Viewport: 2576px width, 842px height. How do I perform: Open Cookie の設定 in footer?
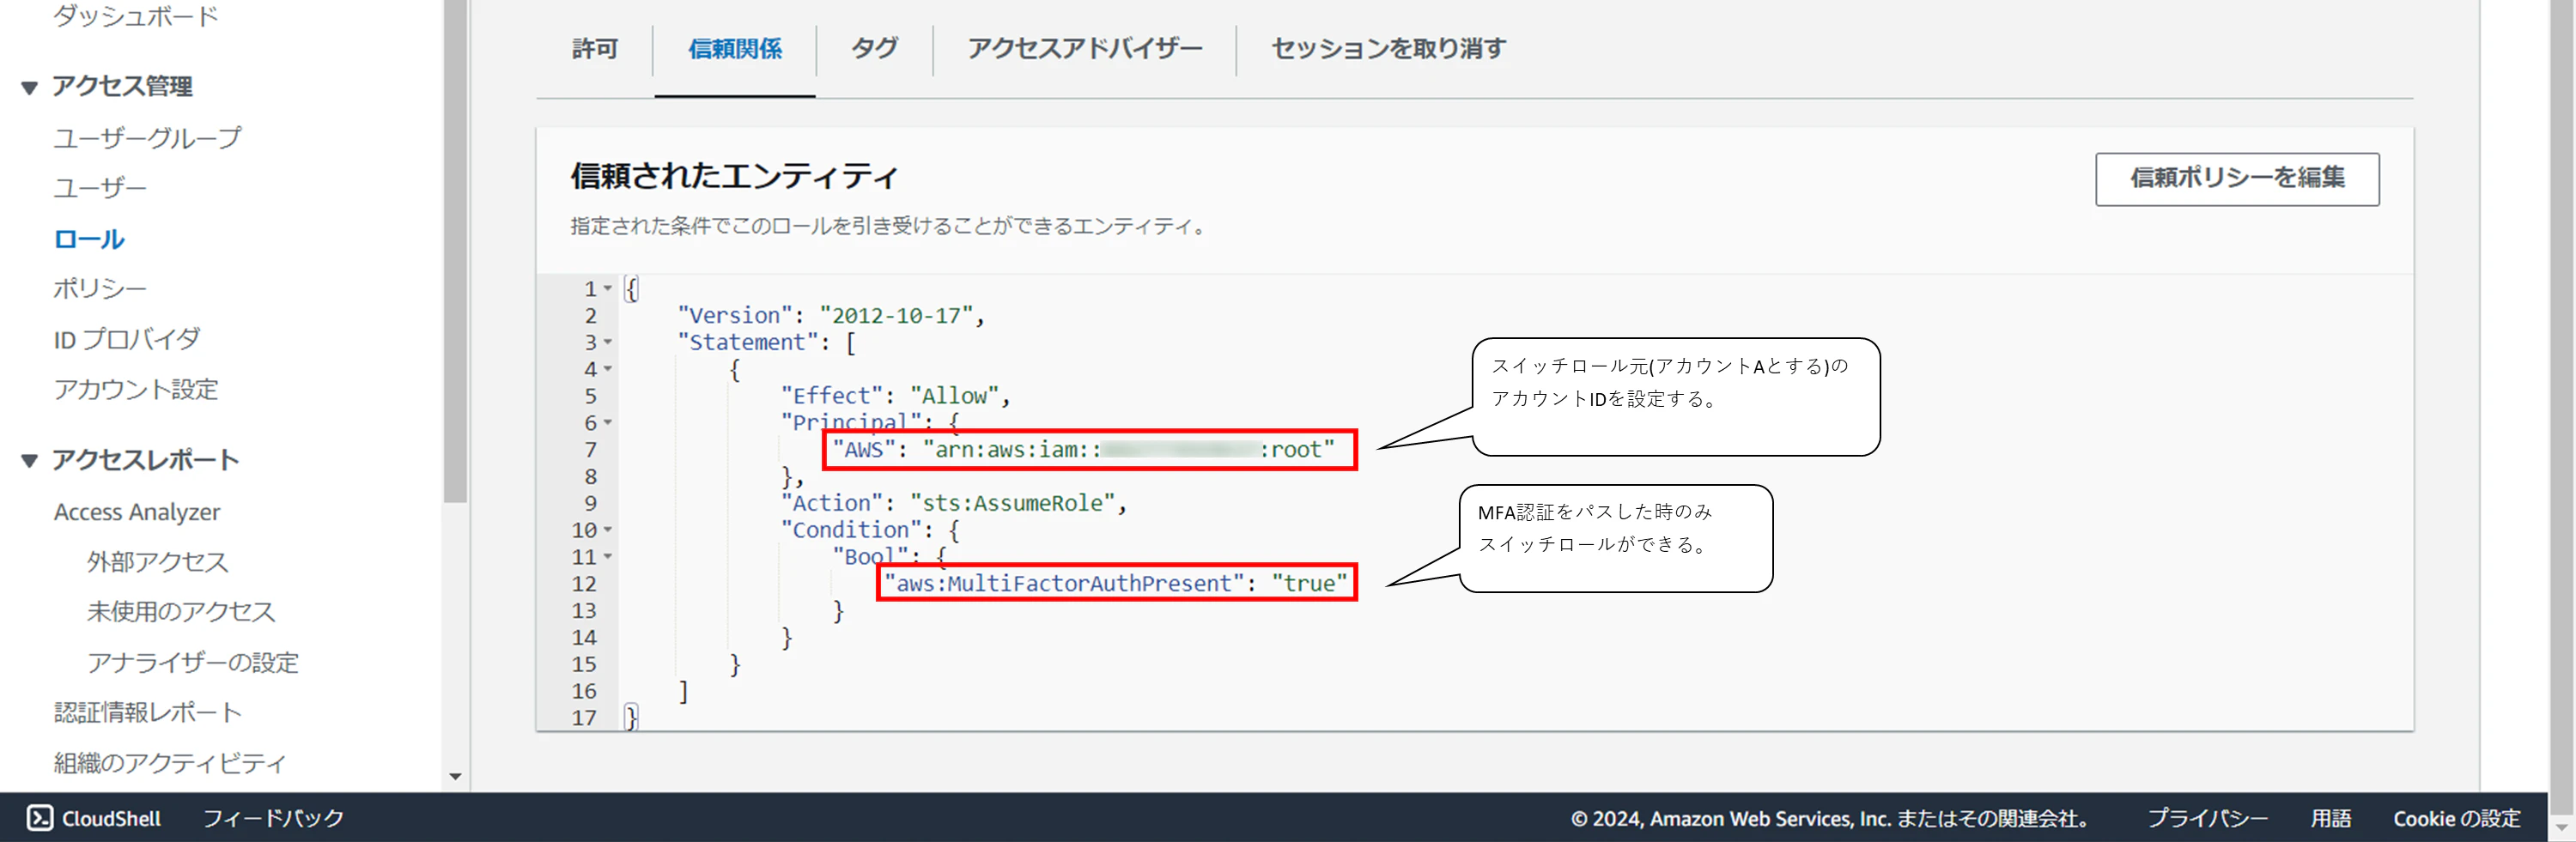point(2457,818)
